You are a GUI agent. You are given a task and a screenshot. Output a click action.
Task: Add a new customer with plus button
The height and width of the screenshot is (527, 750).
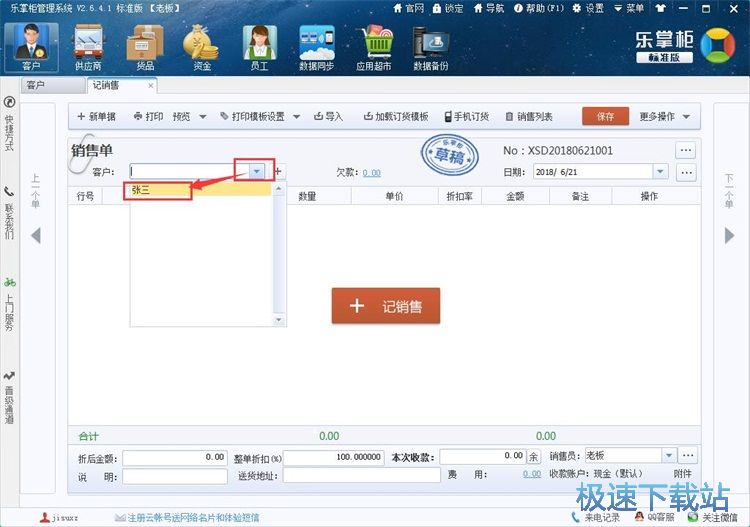pos(278,171)
